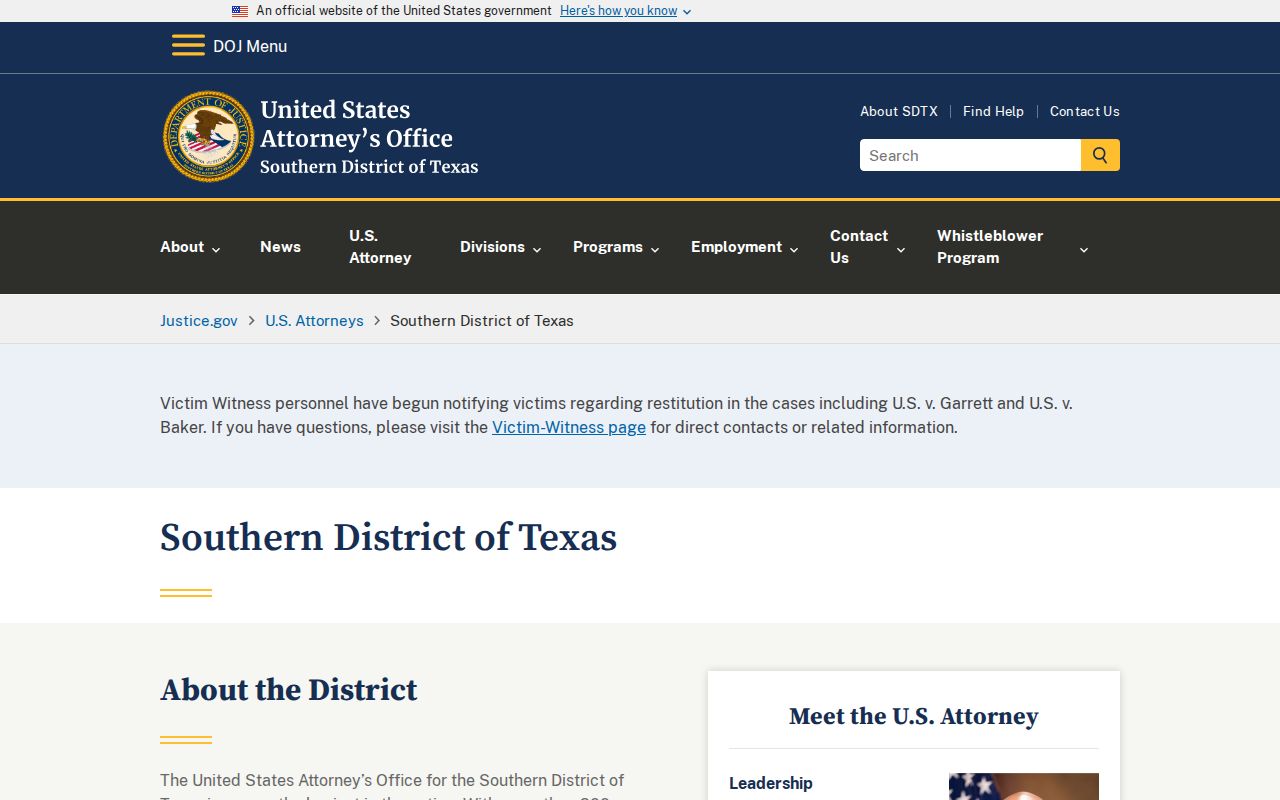Click the yellow search magnifier button

(x=1100, y=155)
